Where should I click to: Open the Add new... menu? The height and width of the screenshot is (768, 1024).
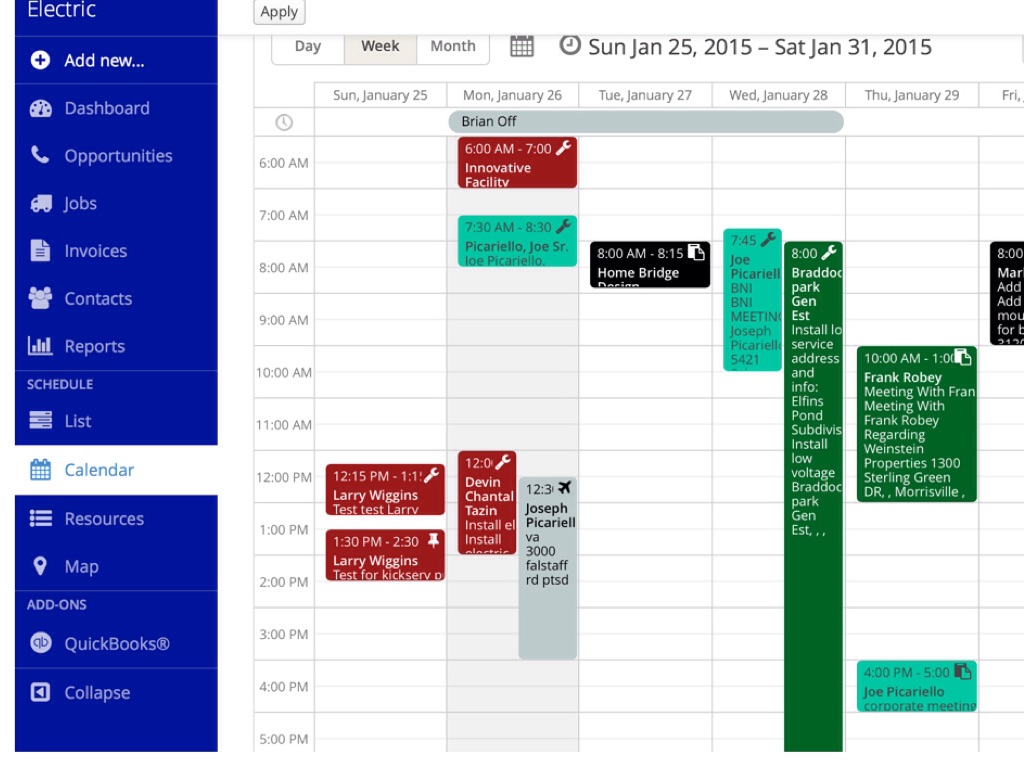click(x=104, y=61)
